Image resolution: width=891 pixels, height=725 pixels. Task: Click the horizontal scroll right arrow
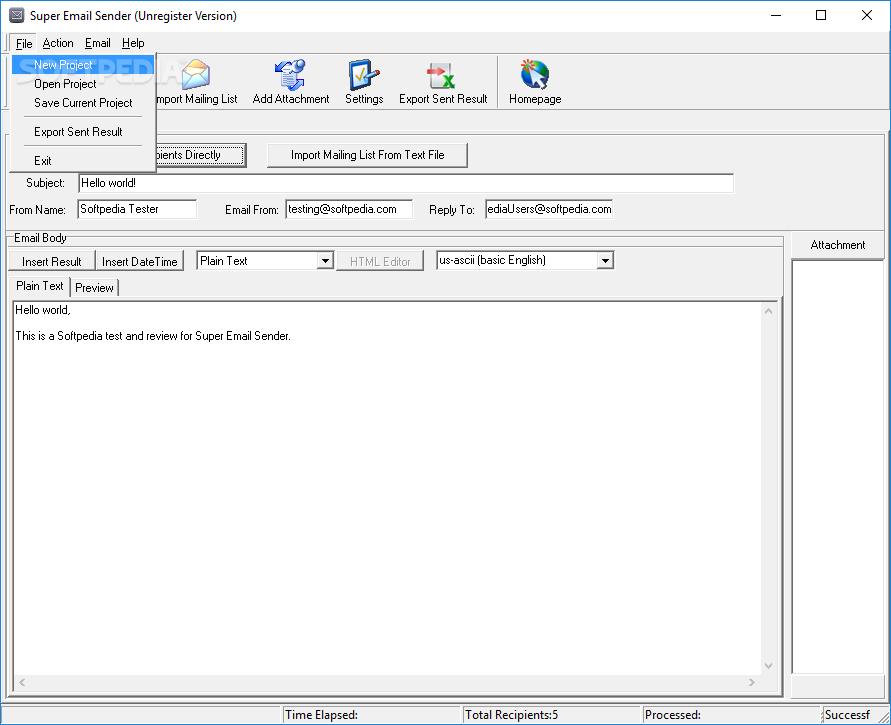click(752, 682)
